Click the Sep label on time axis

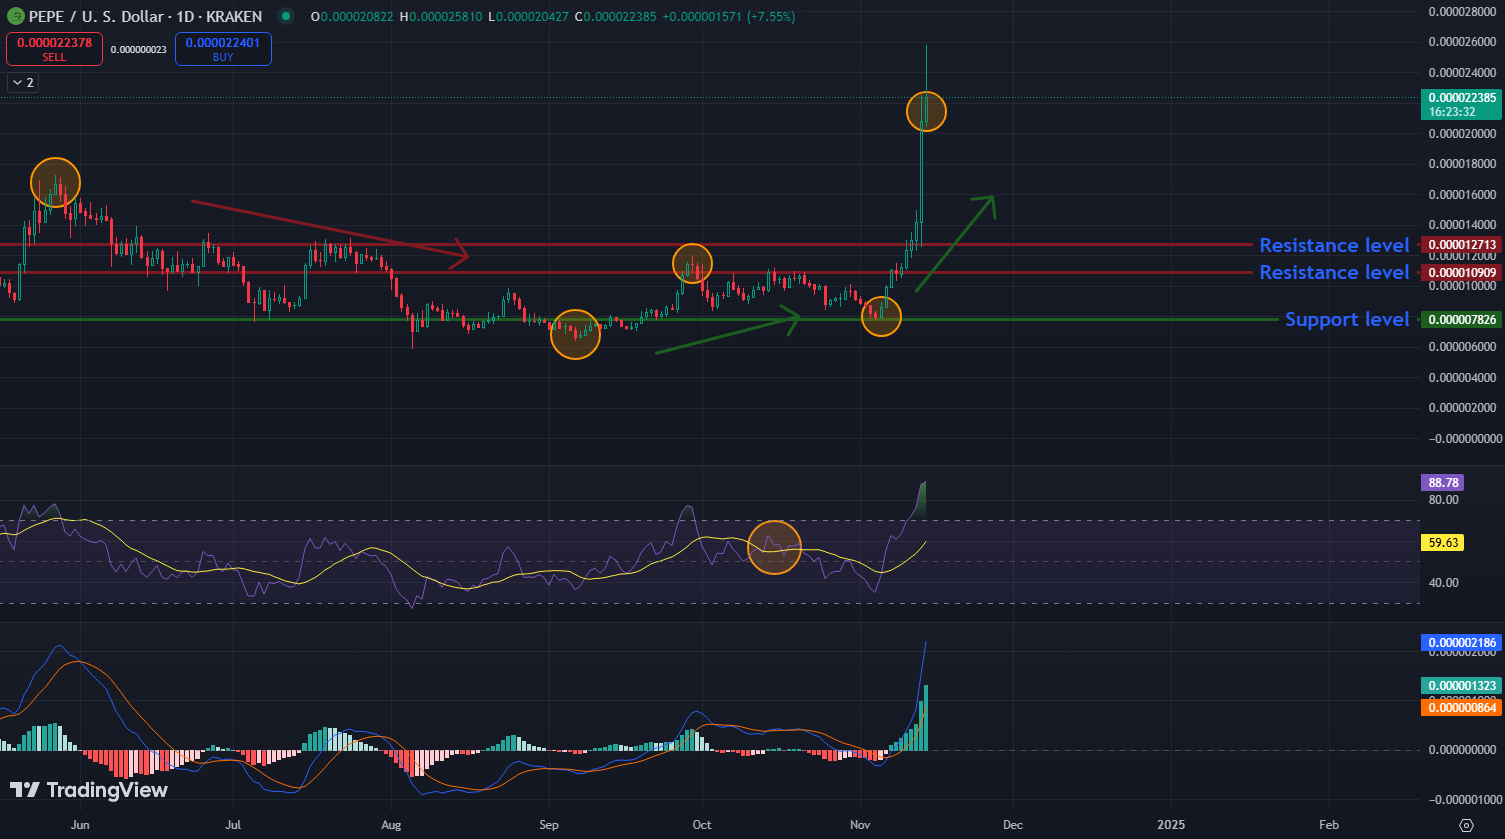point(548,825)
